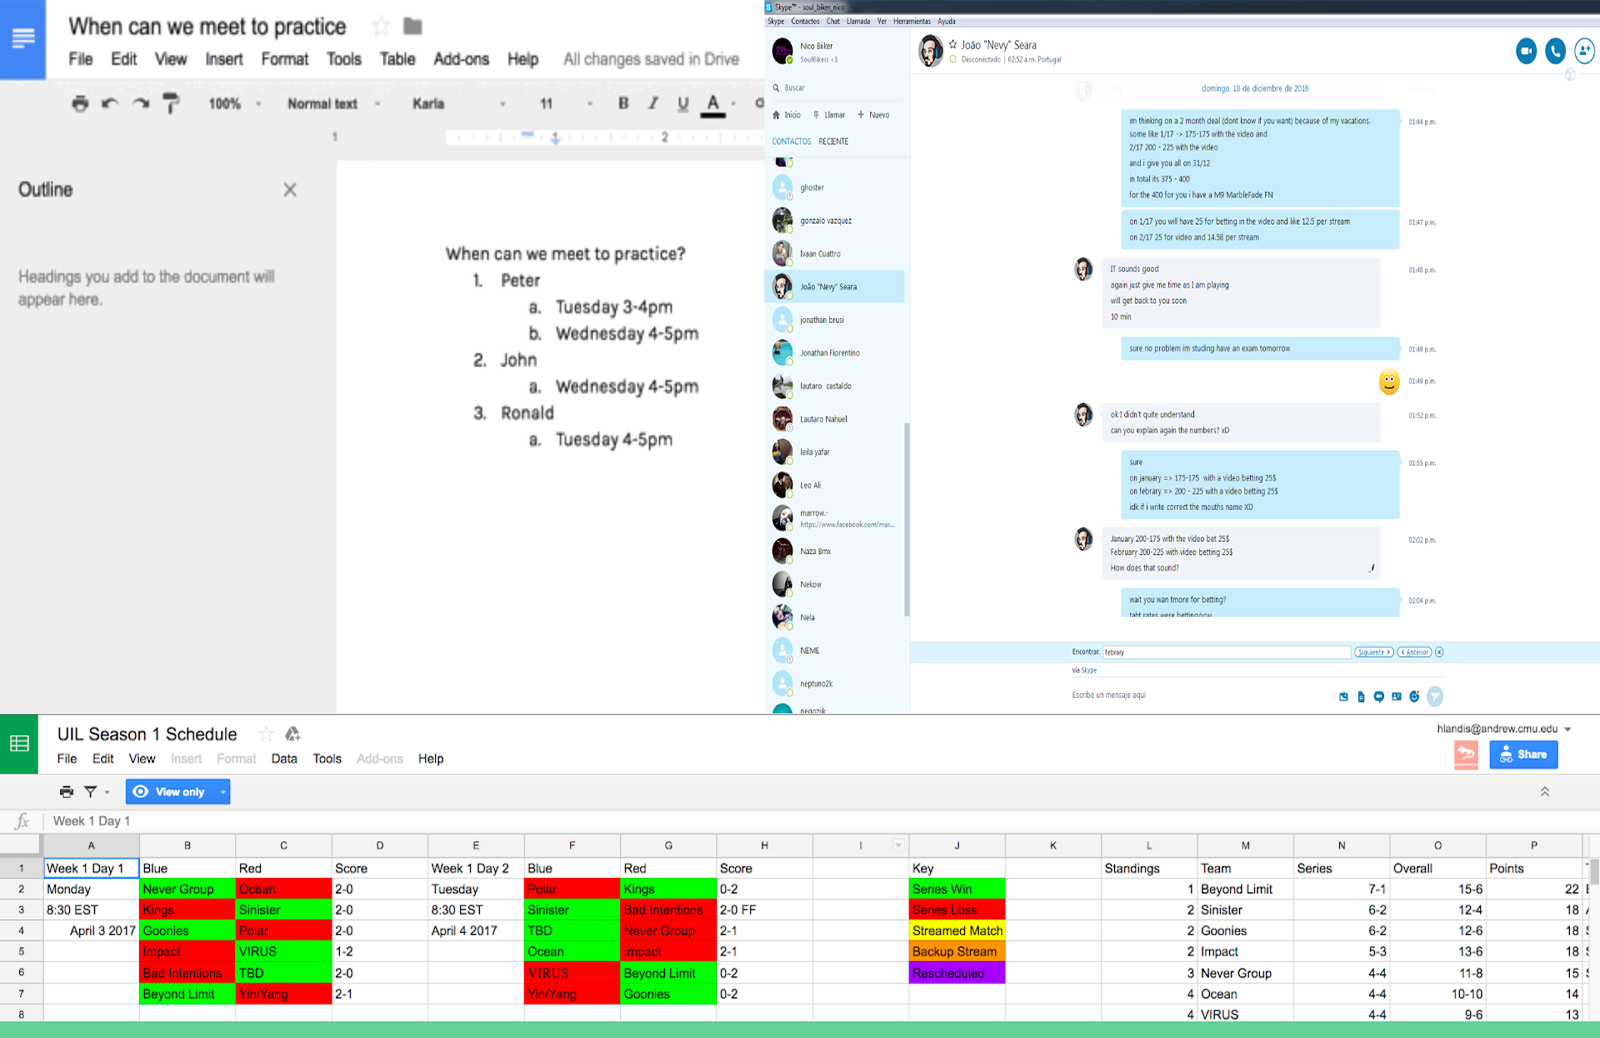1600x1038 pixels.
Task: Open the emoticon picker in Skype
Action: click(x=1414, y=696)
